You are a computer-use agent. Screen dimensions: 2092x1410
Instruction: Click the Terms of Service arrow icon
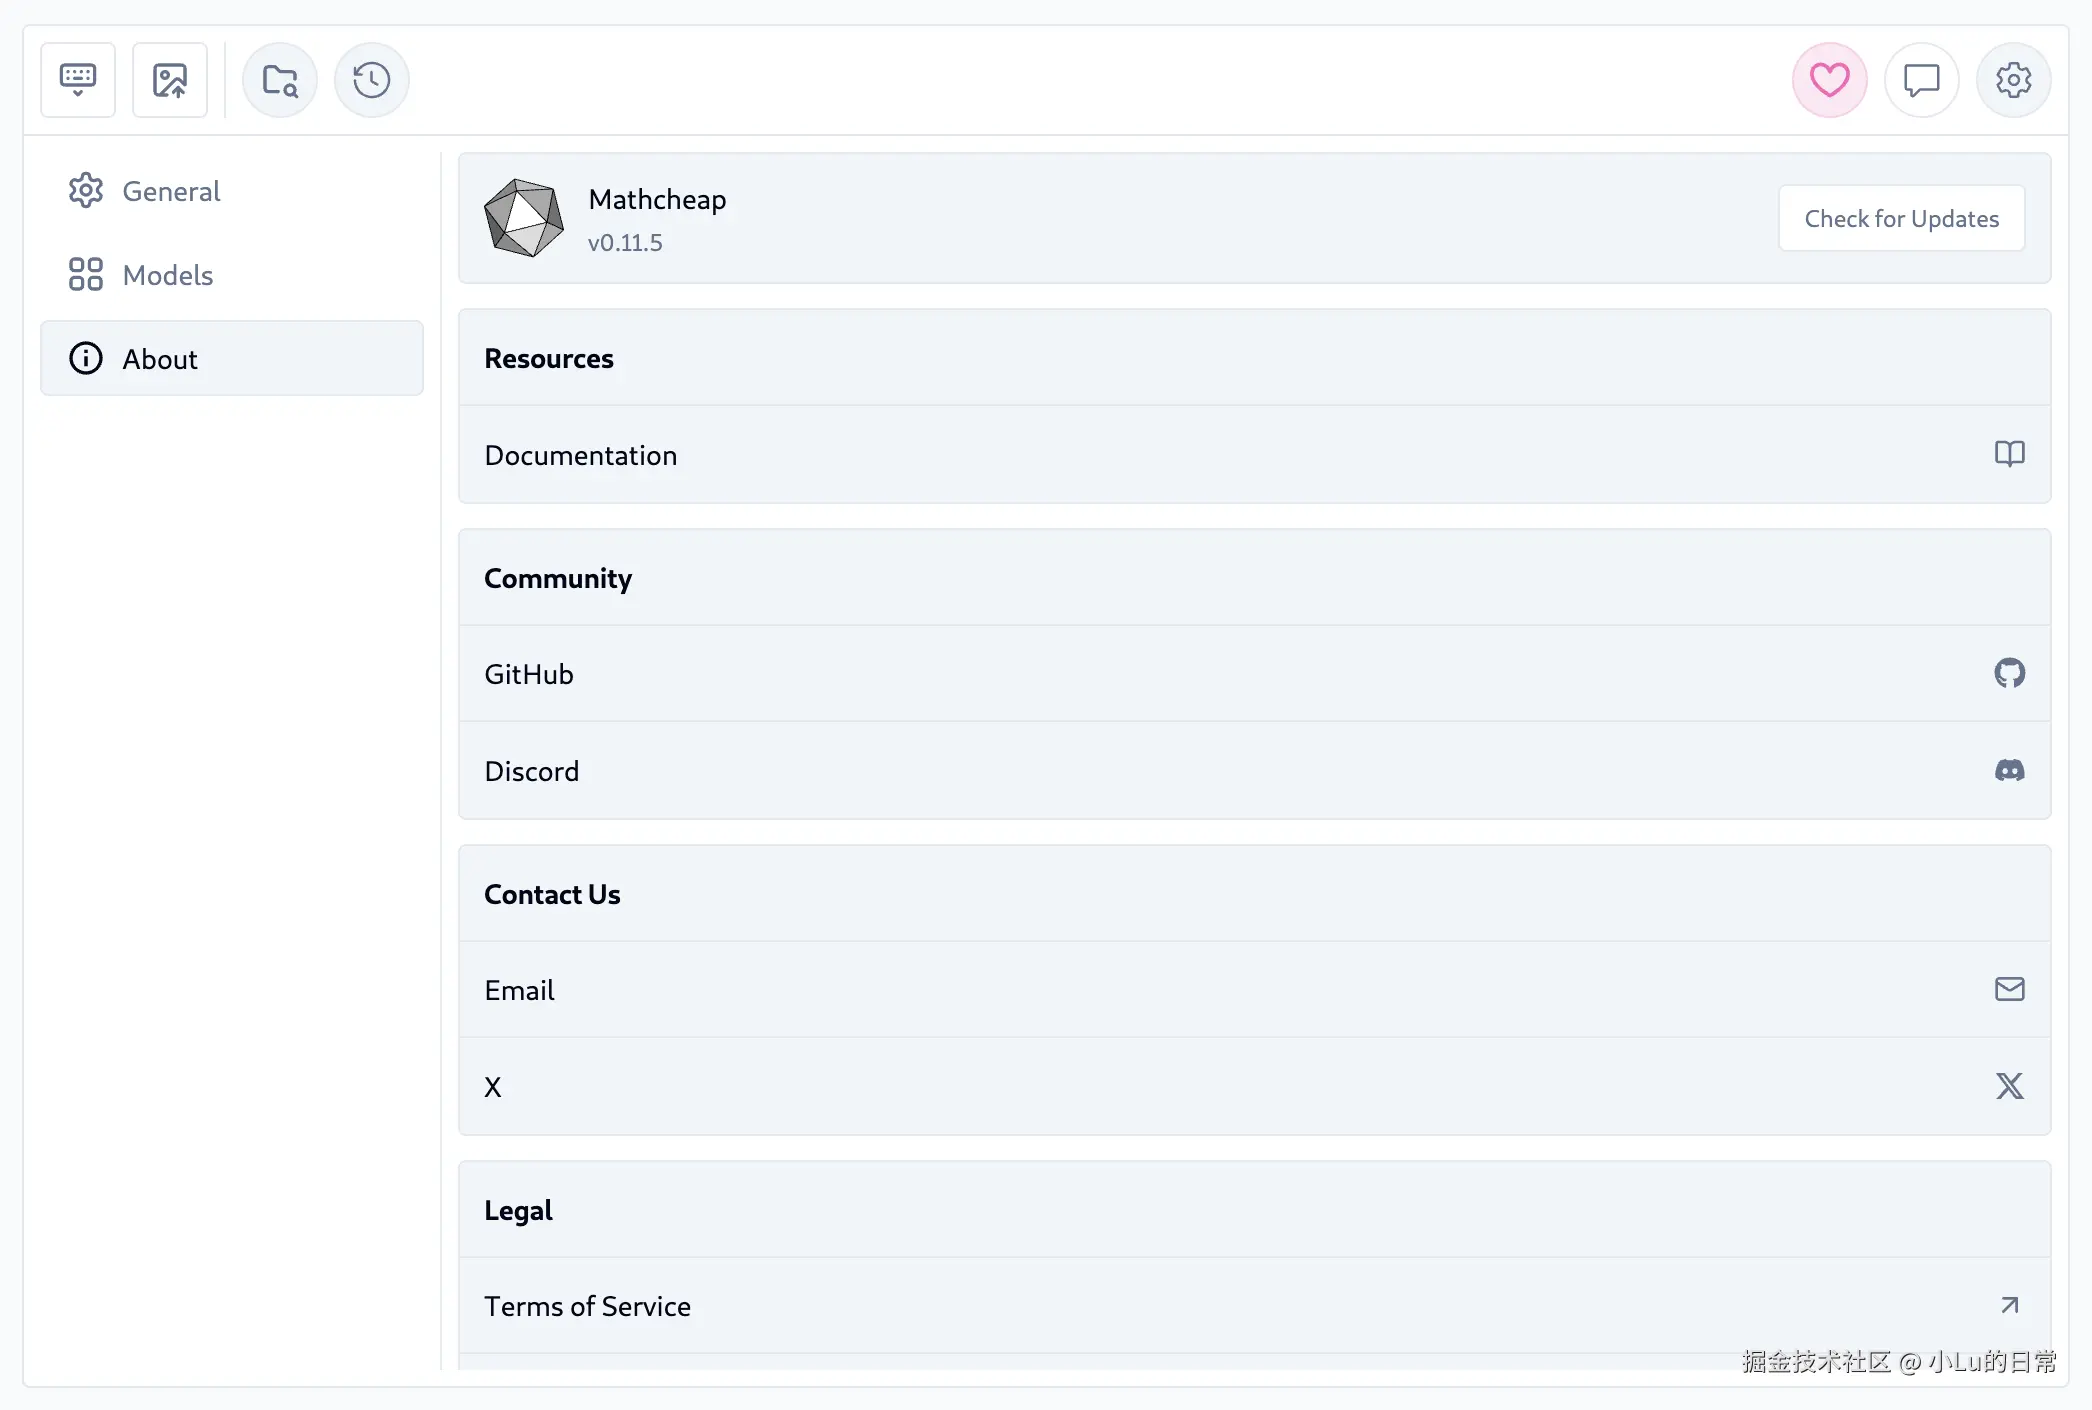click(x=2009, y=1305)
